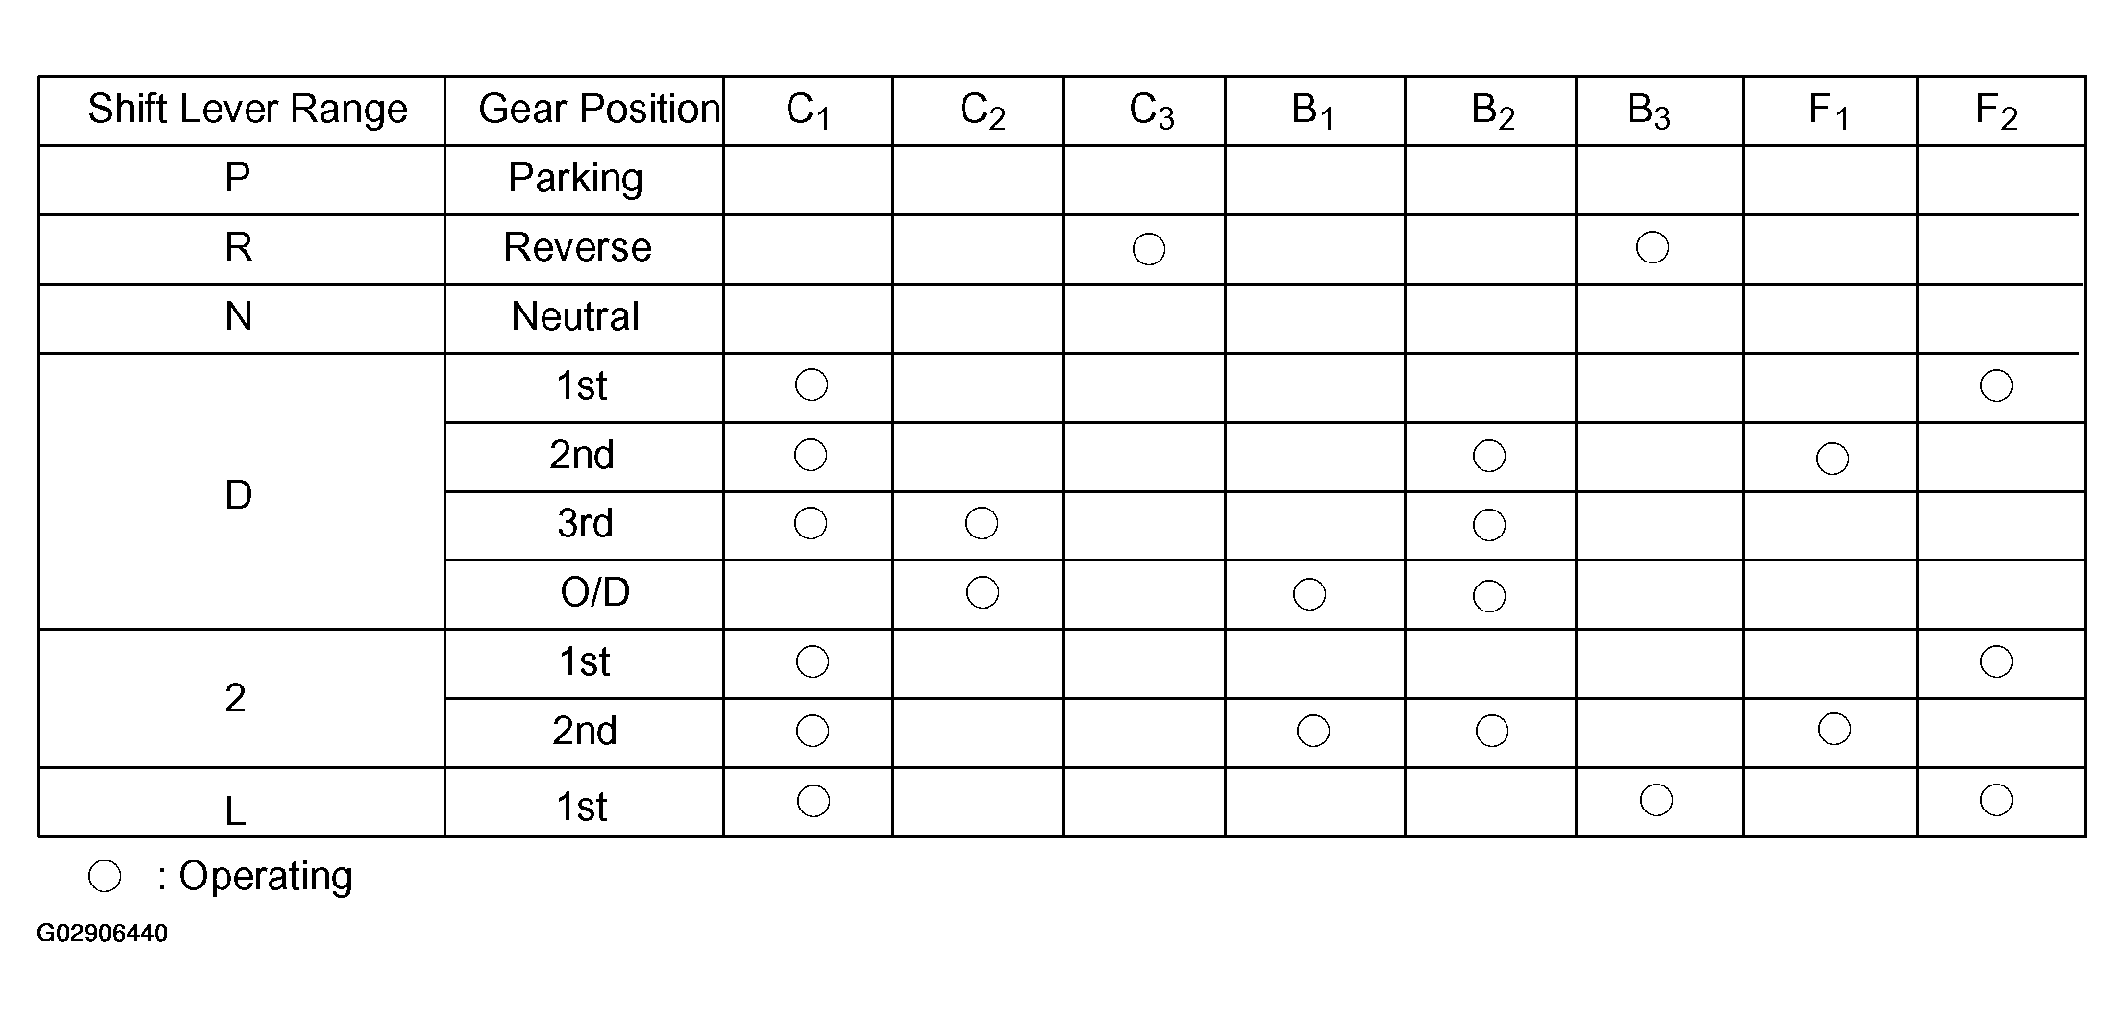
Task: Click the legend circle beside Operating
Action: coord(104,876)
